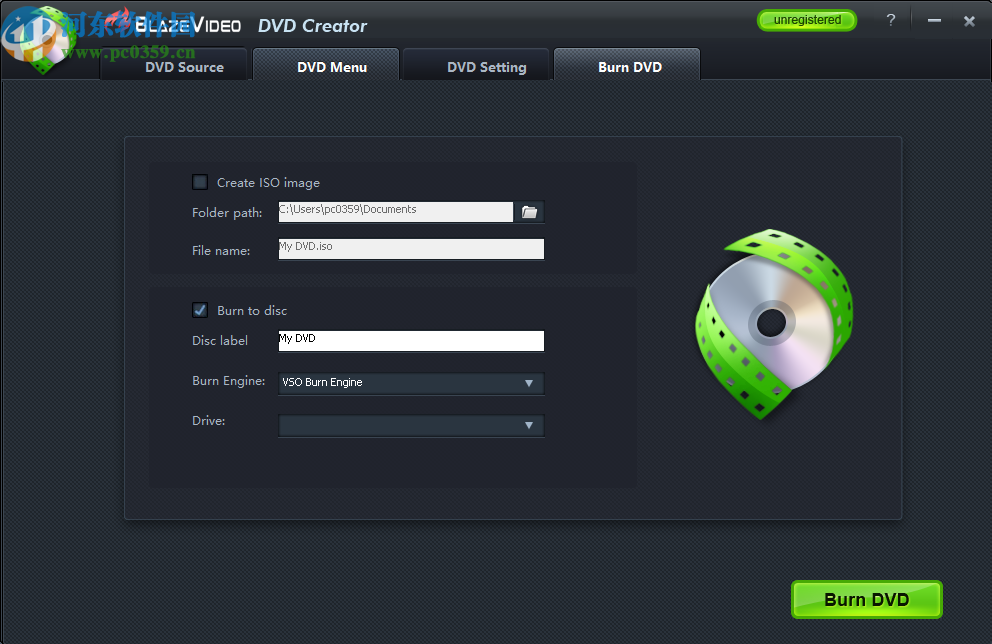Toggle Create ISO image off then verify fields
Screen dimensions: 992x644
point(199,181)
